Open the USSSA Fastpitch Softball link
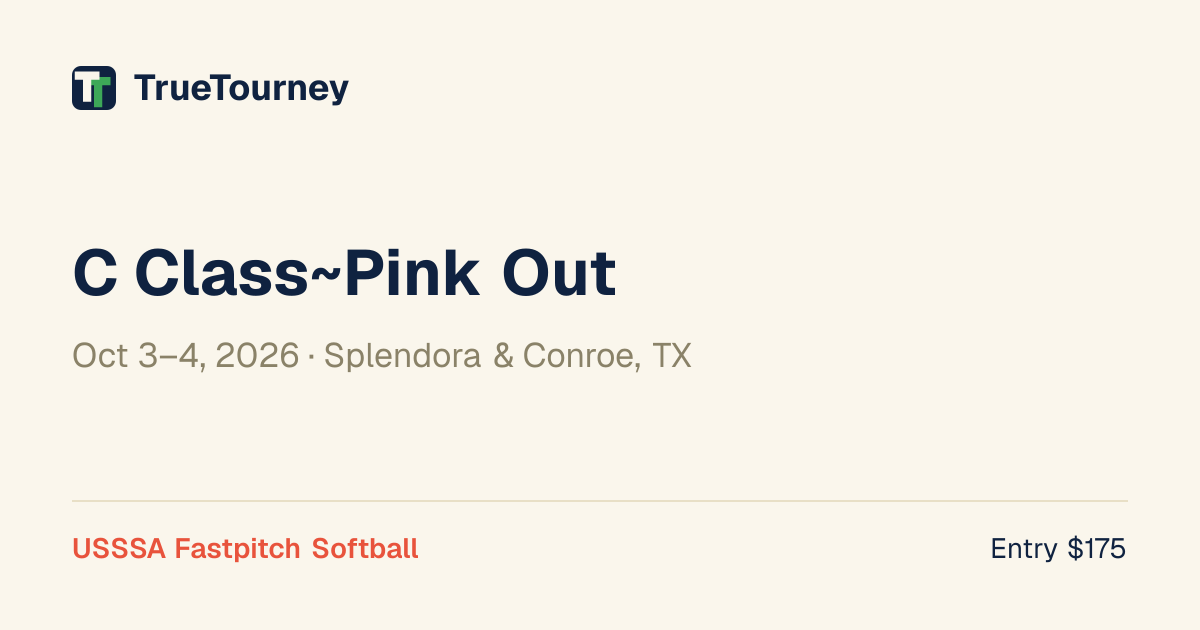1200x630 pixels. (245, 548)
